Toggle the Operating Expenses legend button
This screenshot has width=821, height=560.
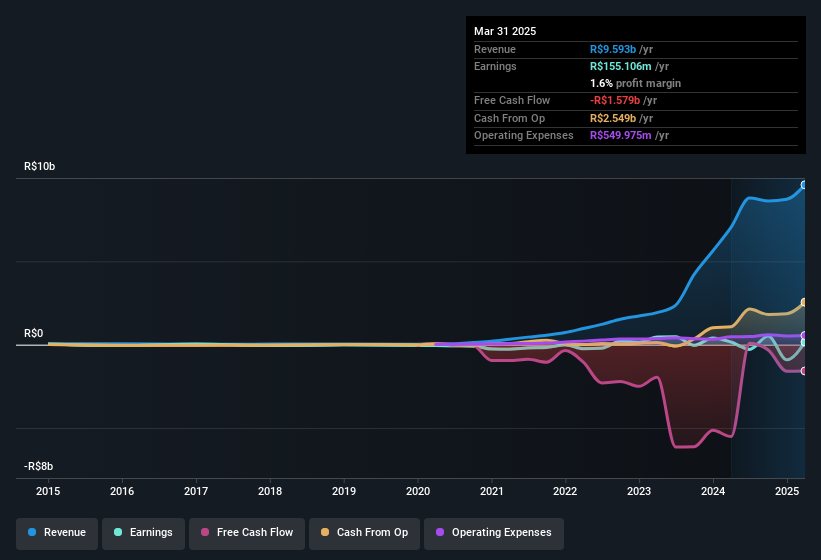click(494, 533)
